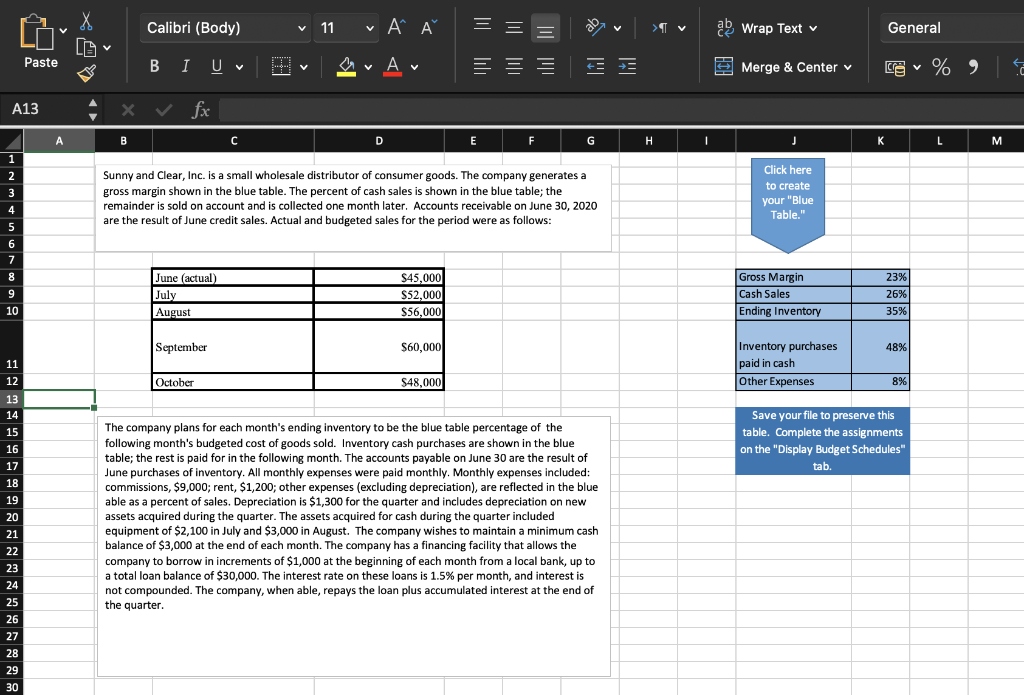Viewport: 1024px width, 695px height.
Task: Click the A13 Name Box field
Action: click(x=46, y=109)
